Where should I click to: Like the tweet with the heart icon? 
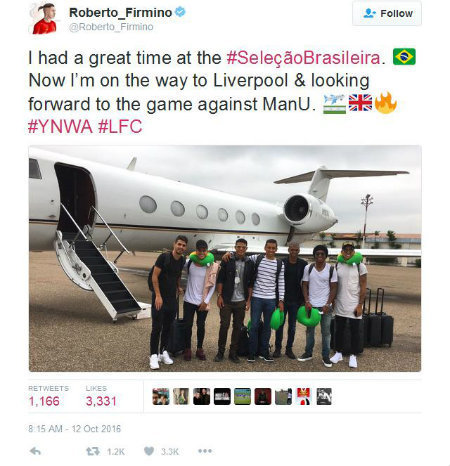coord(149,451)
